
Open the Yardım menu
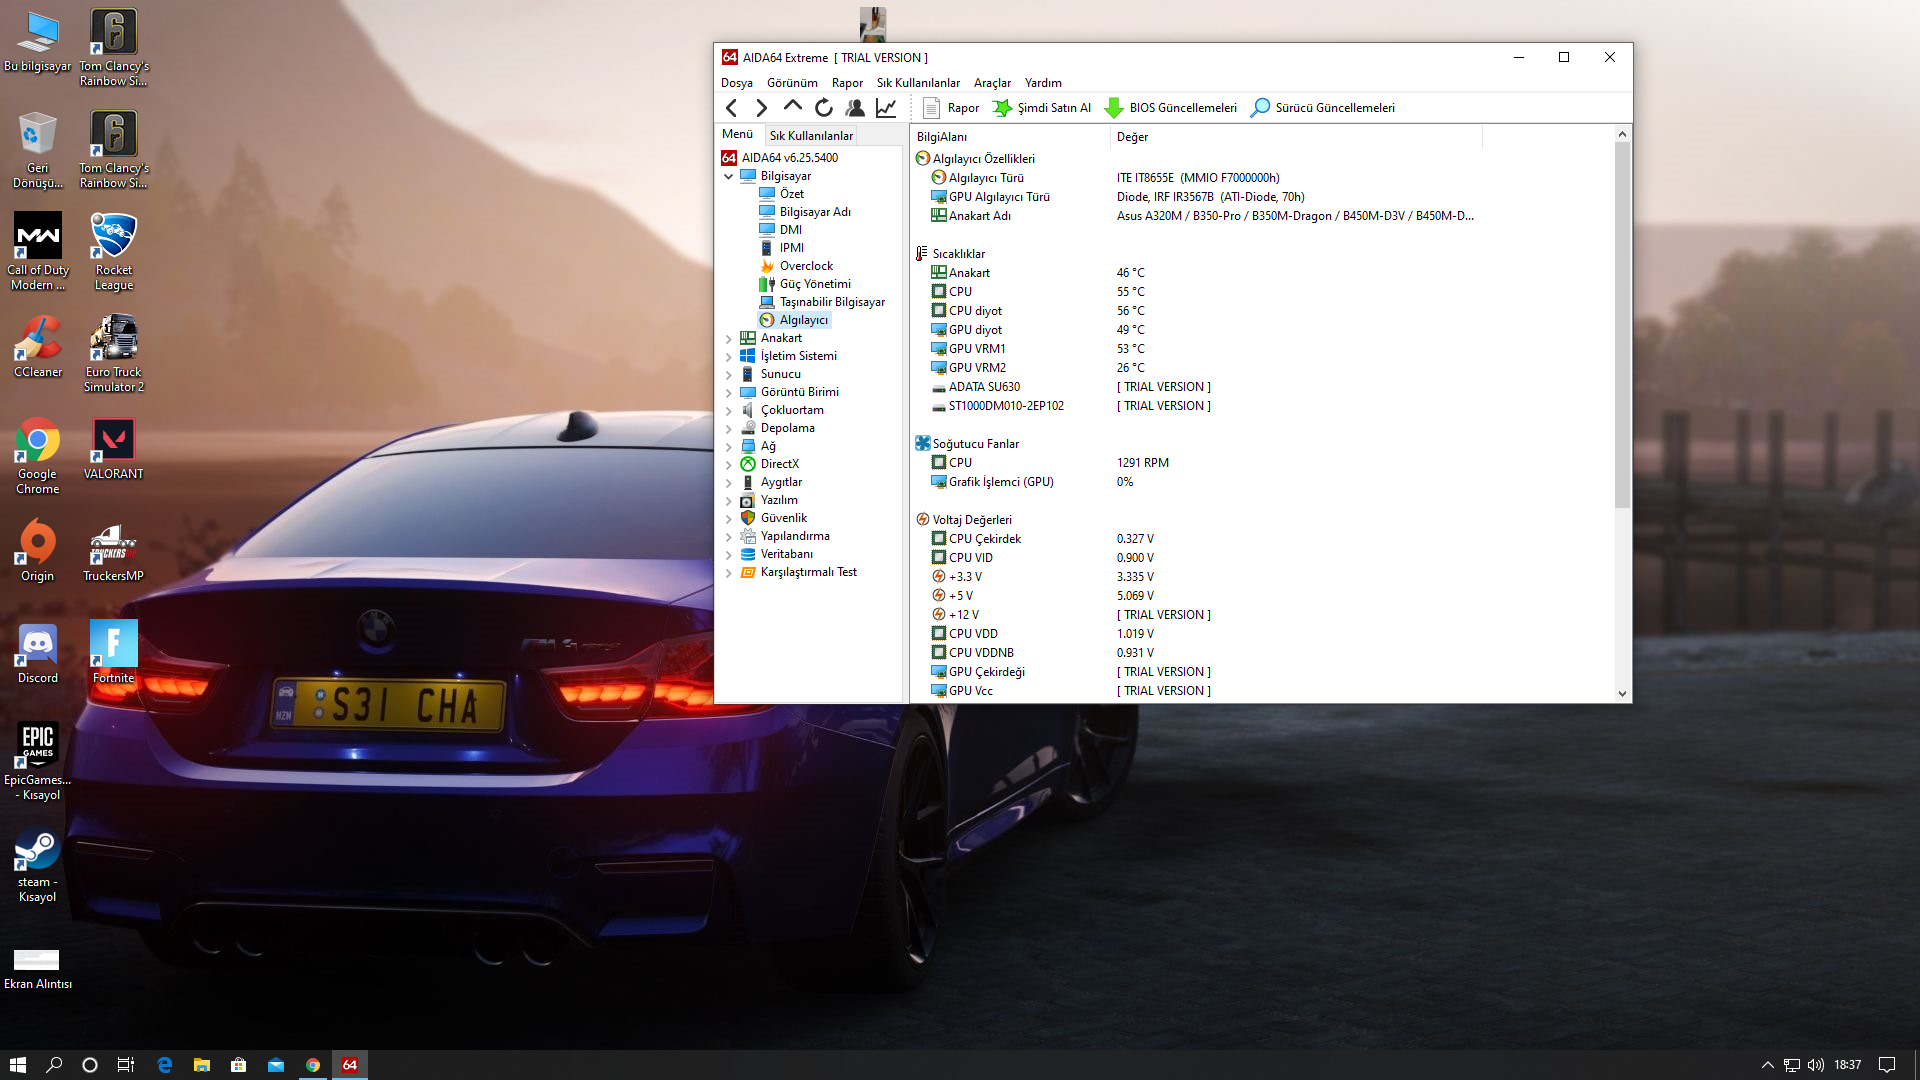coord(1043,83)
